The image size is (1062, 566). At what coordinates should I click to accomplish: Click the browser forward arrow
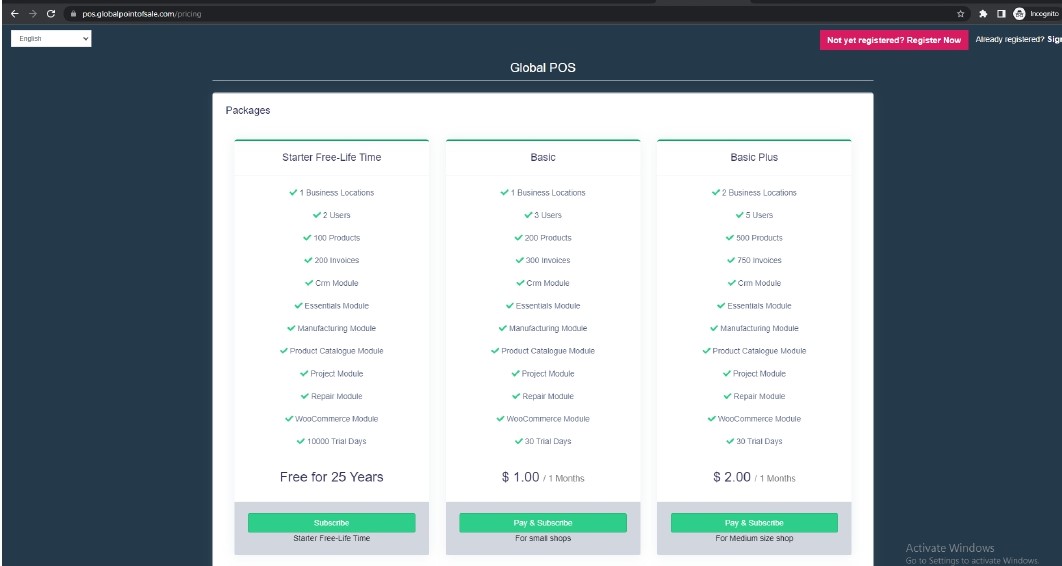pyautogui.click(x=32, y=13)
